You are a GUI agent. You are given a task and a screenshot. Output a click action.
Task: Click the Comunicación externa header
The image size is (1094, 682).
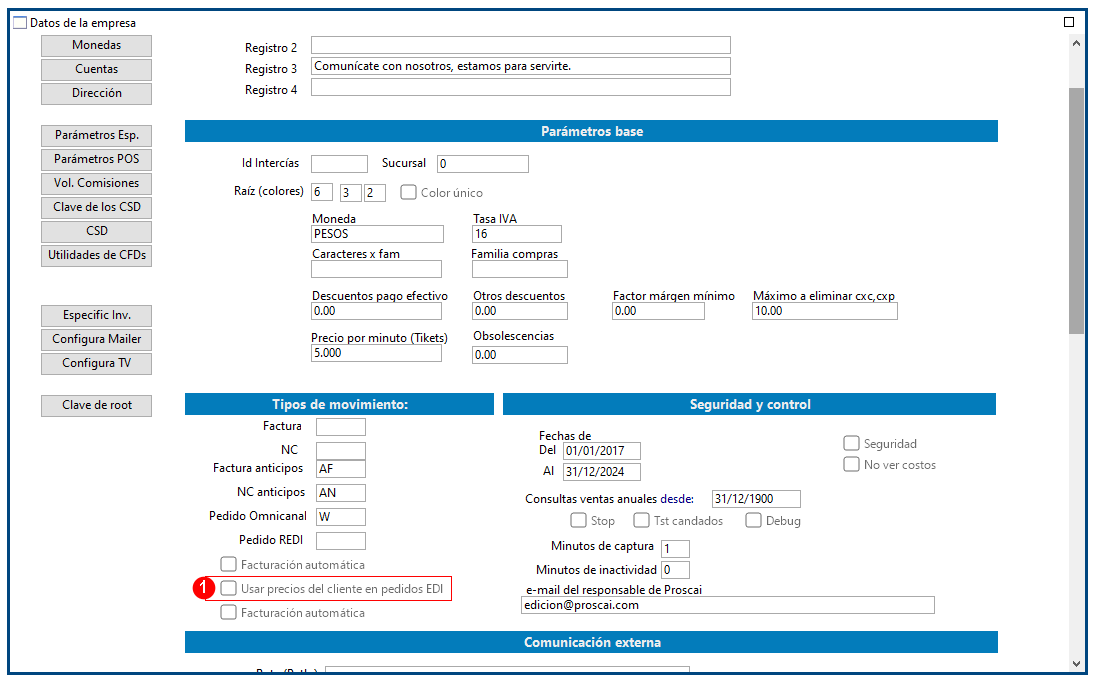[591, 642]
